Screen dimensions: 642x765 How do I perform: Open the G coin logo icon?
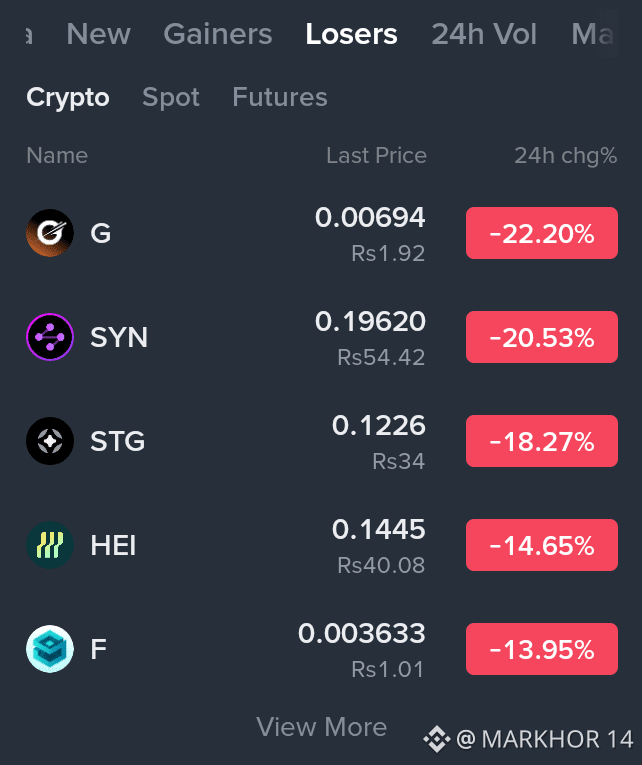pos(50,233)
